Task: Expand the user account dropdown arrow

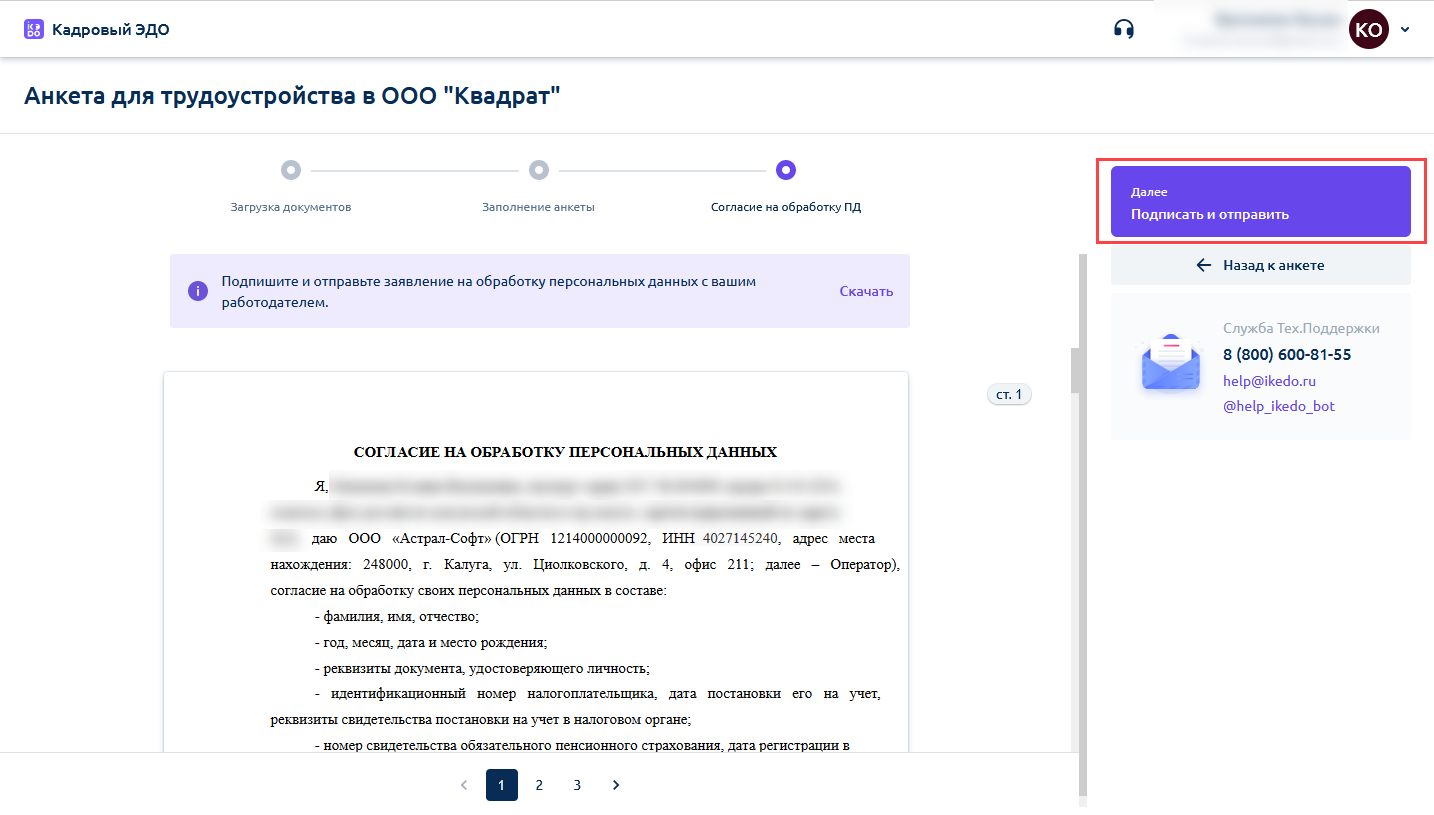Action: coord(1405,30)
